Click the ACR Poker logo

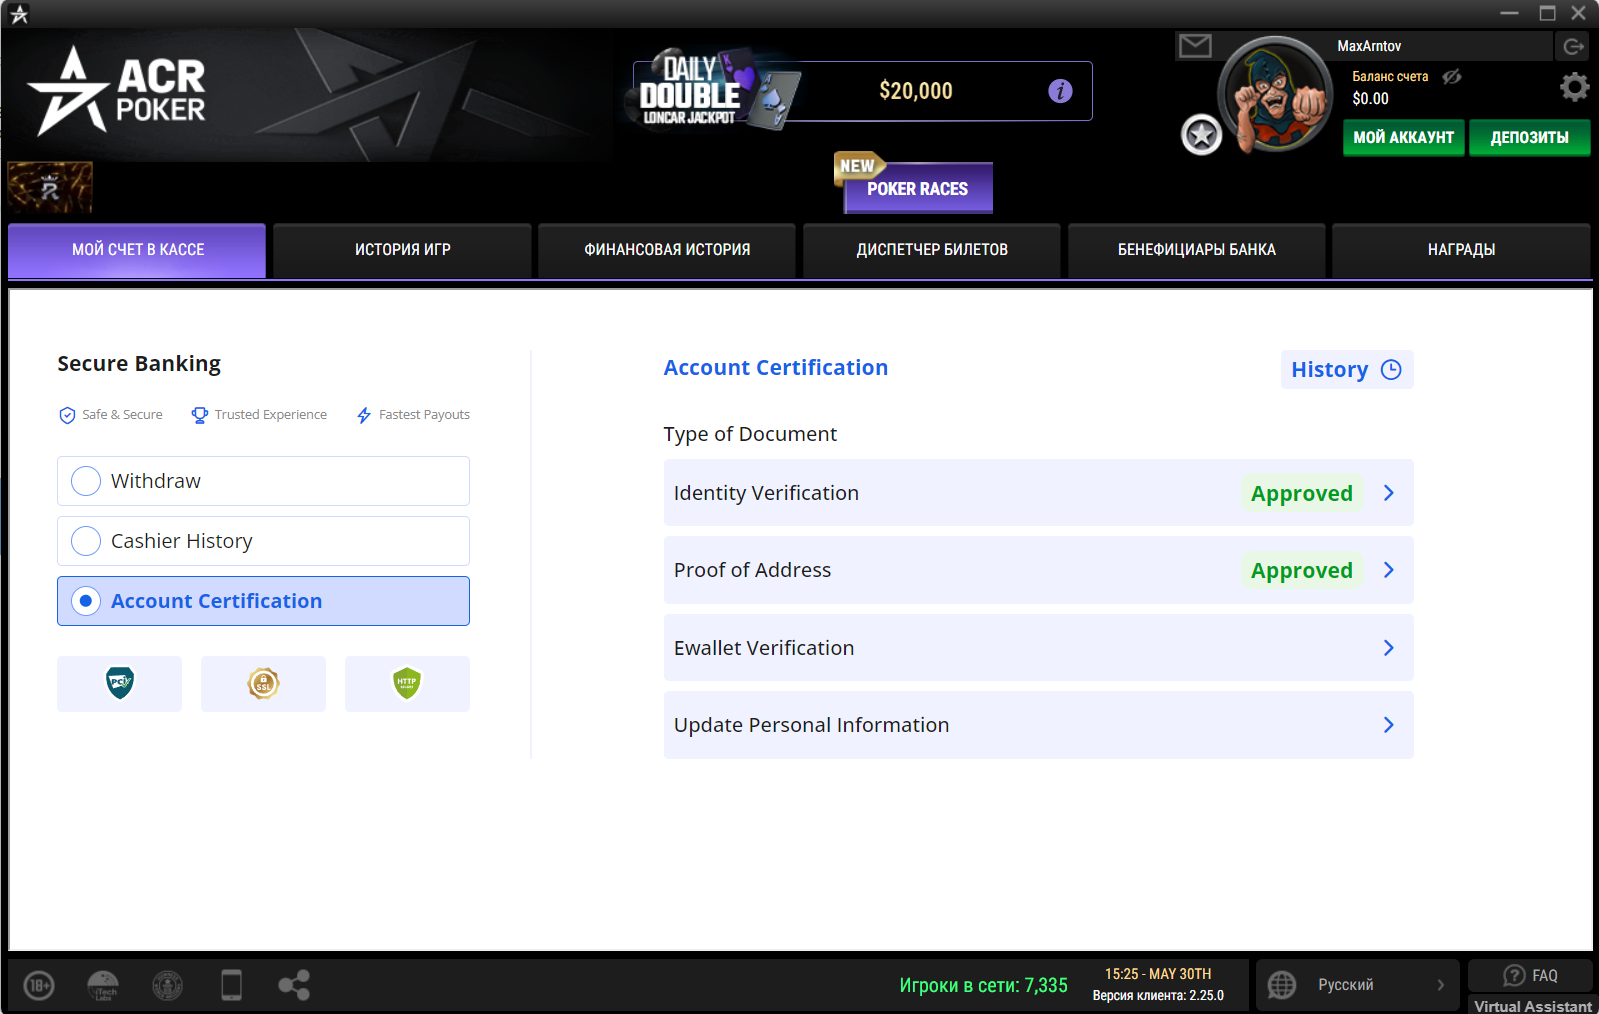tap(117, 91)
